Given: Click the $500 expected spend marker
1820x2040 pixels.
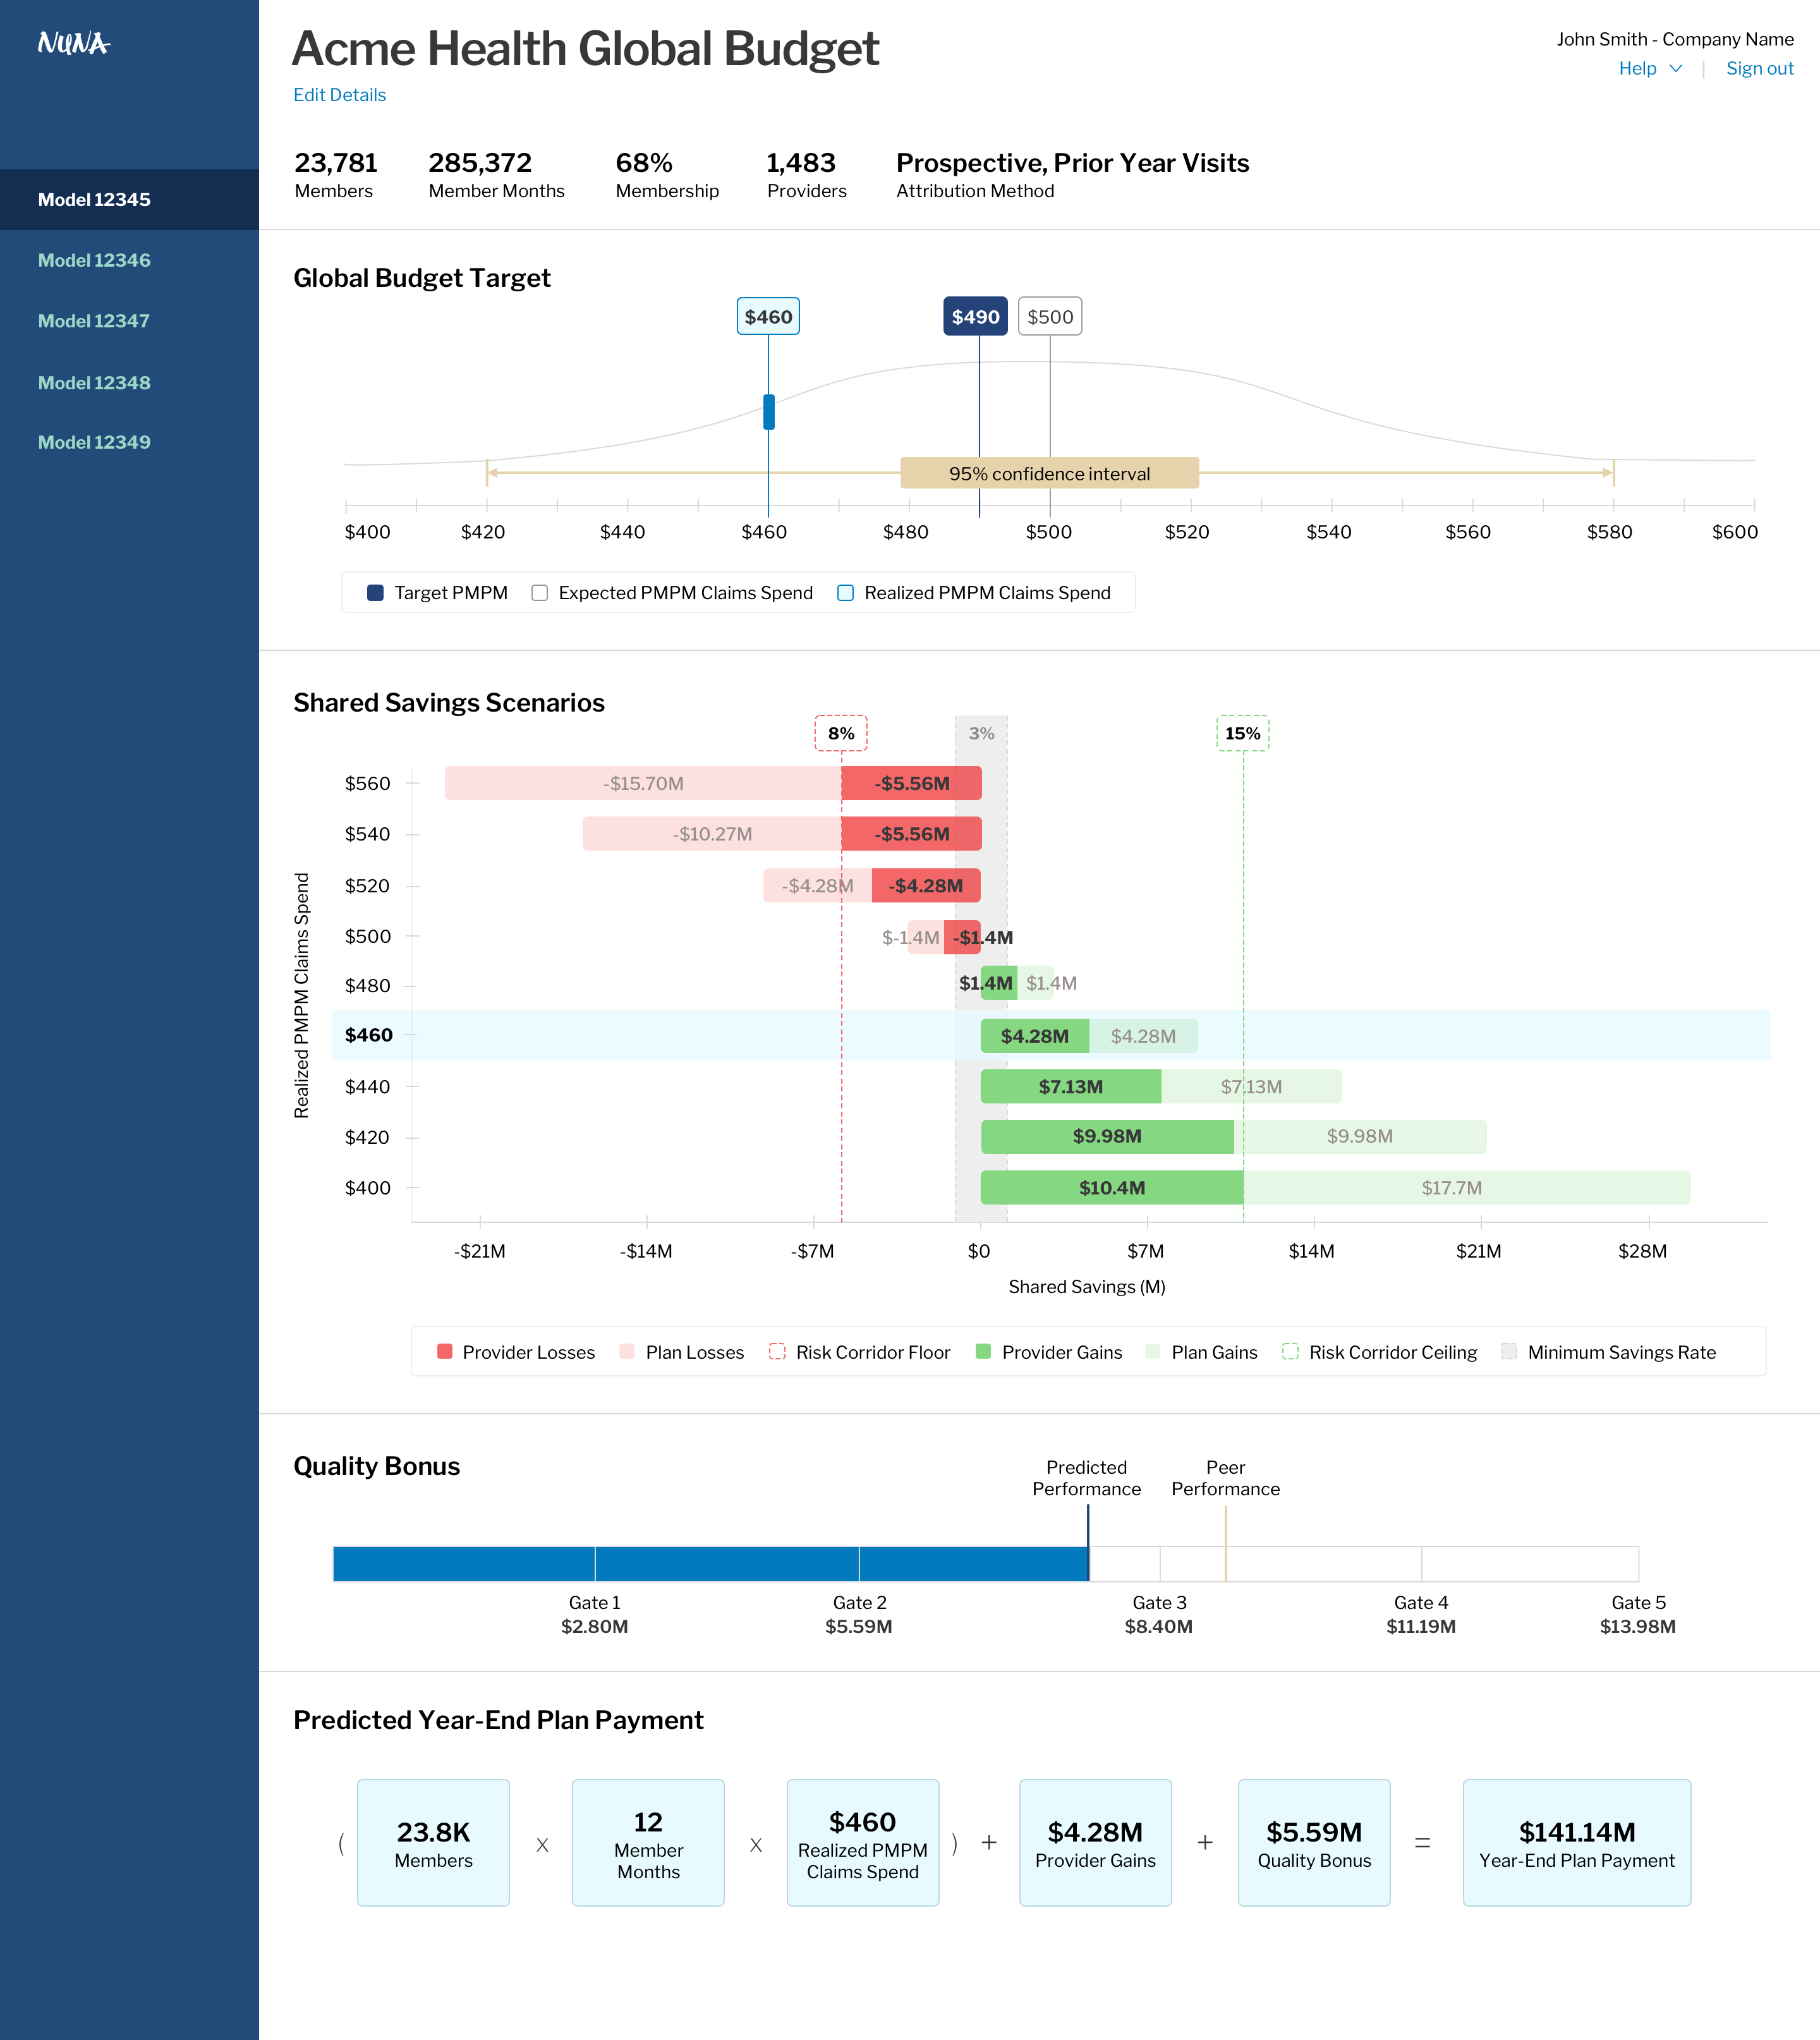Looking at the screenshot, I should tap(1050, 317).
